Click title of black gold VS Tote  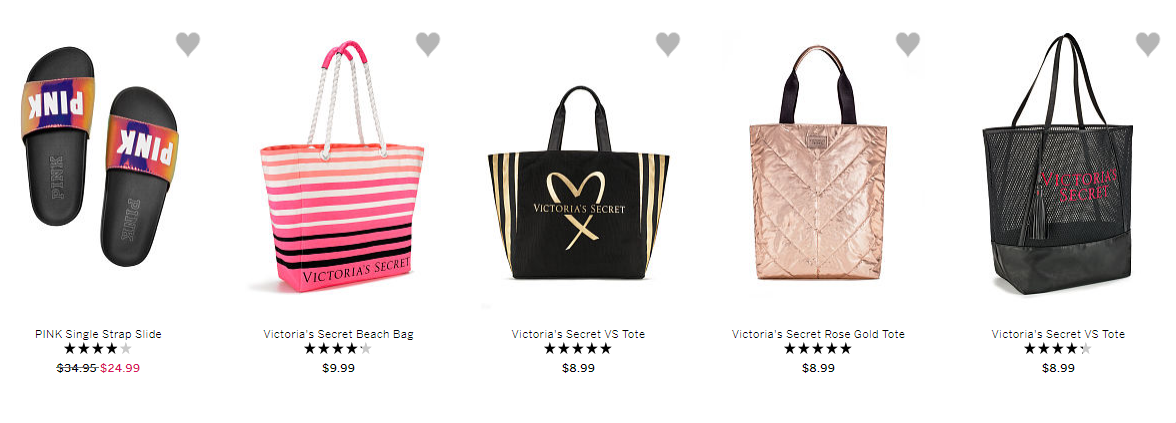(x=578, y=334)
